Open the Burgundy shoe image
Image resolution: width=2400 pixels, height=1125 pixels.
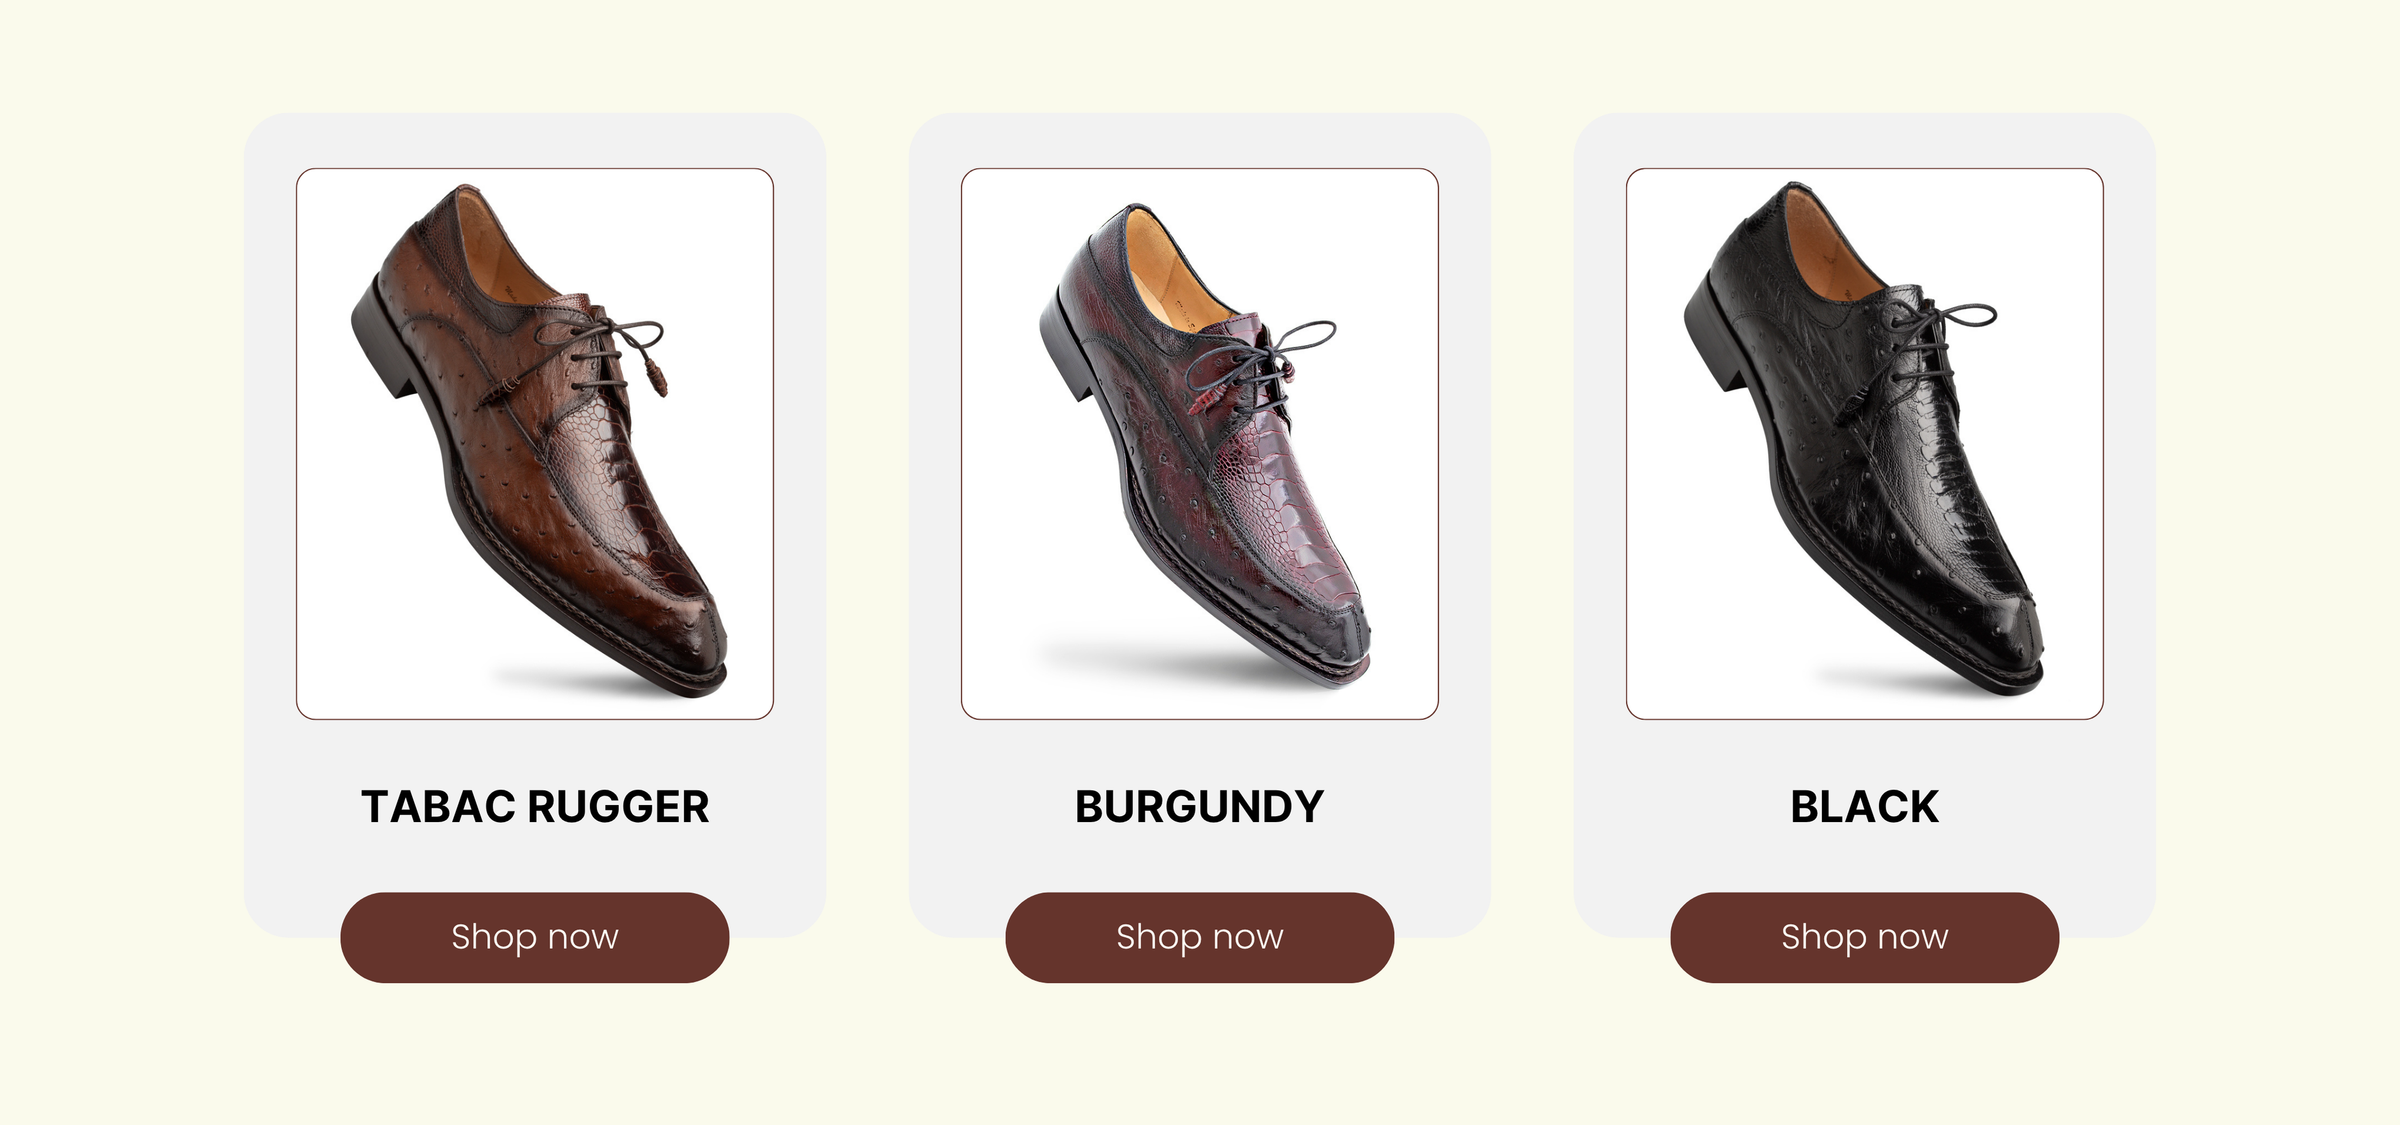[1200, 443]
